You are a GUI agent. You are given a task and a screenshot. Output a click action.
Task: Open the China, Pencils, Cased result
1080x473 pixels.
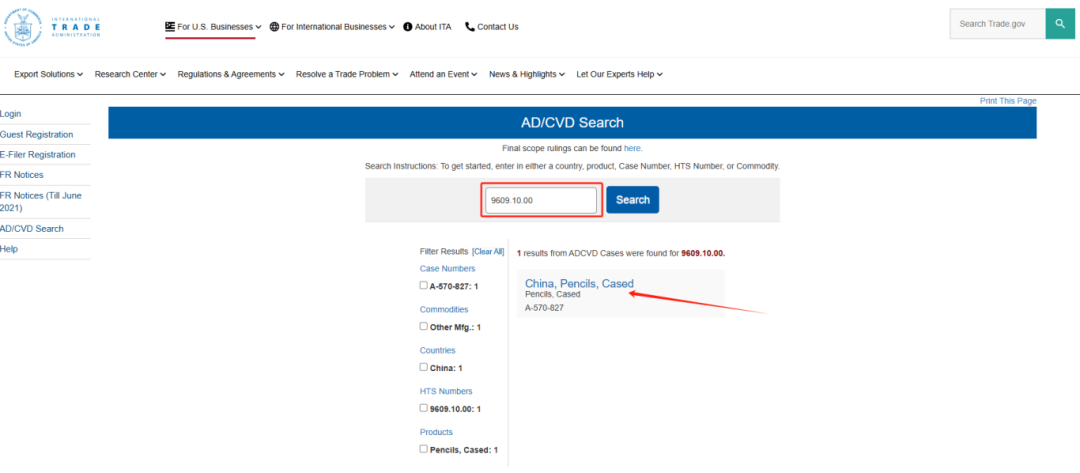(x=579, y=283)
